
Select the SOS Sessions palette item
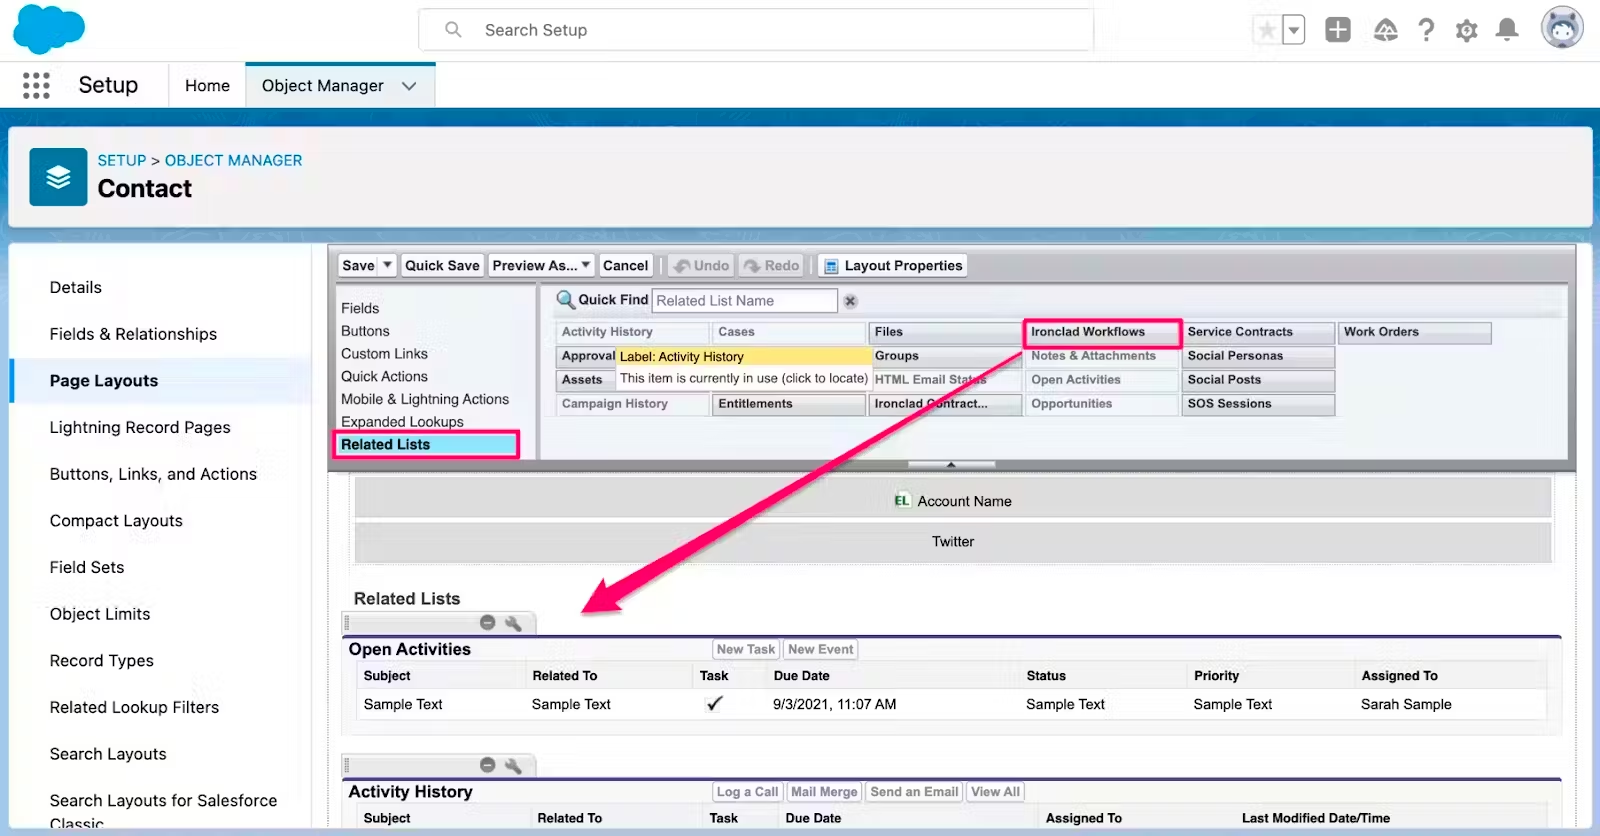[x=1258, y=404]
